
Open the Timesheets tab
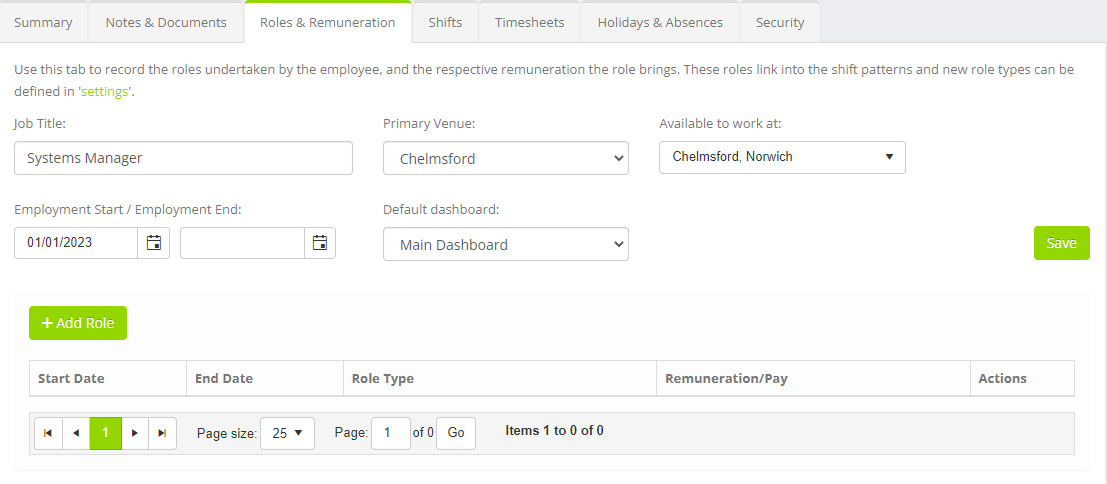point(529,23)
